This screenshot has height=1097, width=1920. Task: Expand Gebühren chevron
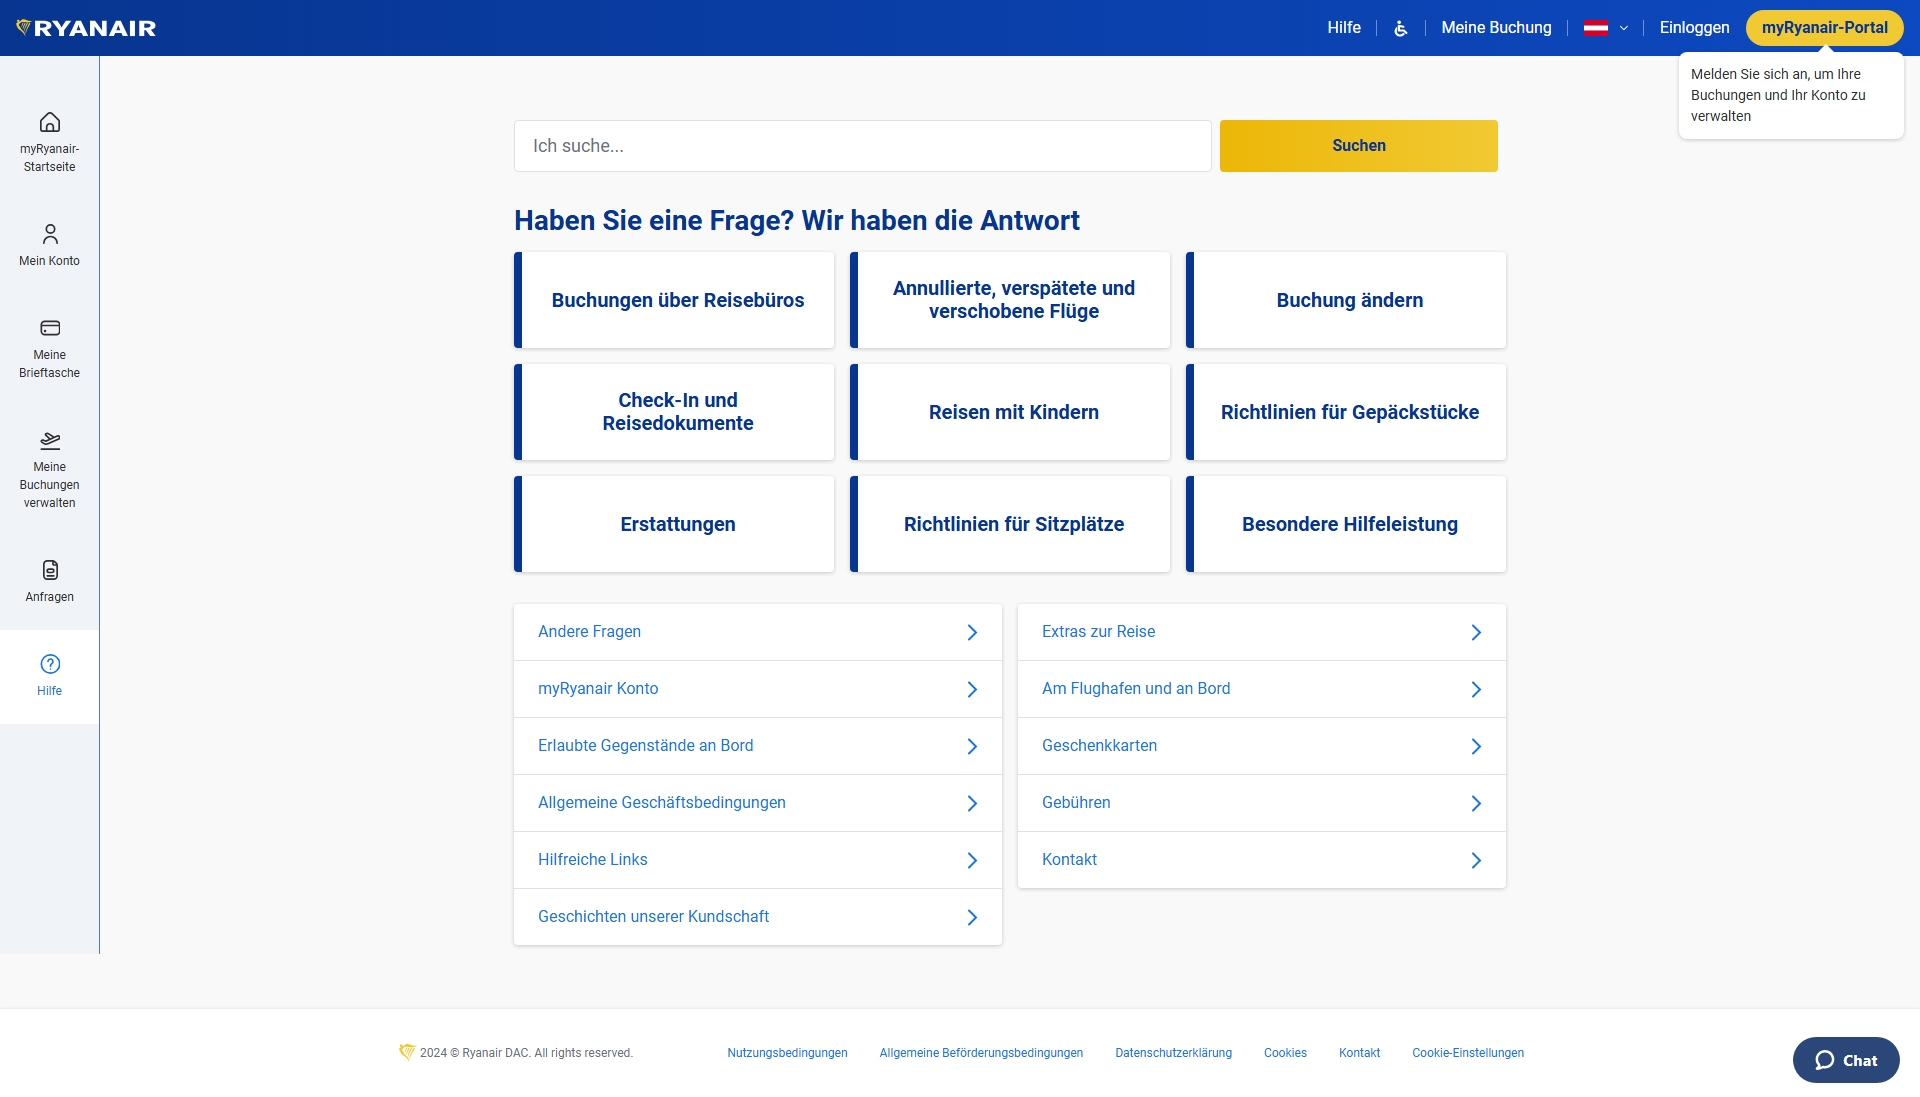point(1476,803)
